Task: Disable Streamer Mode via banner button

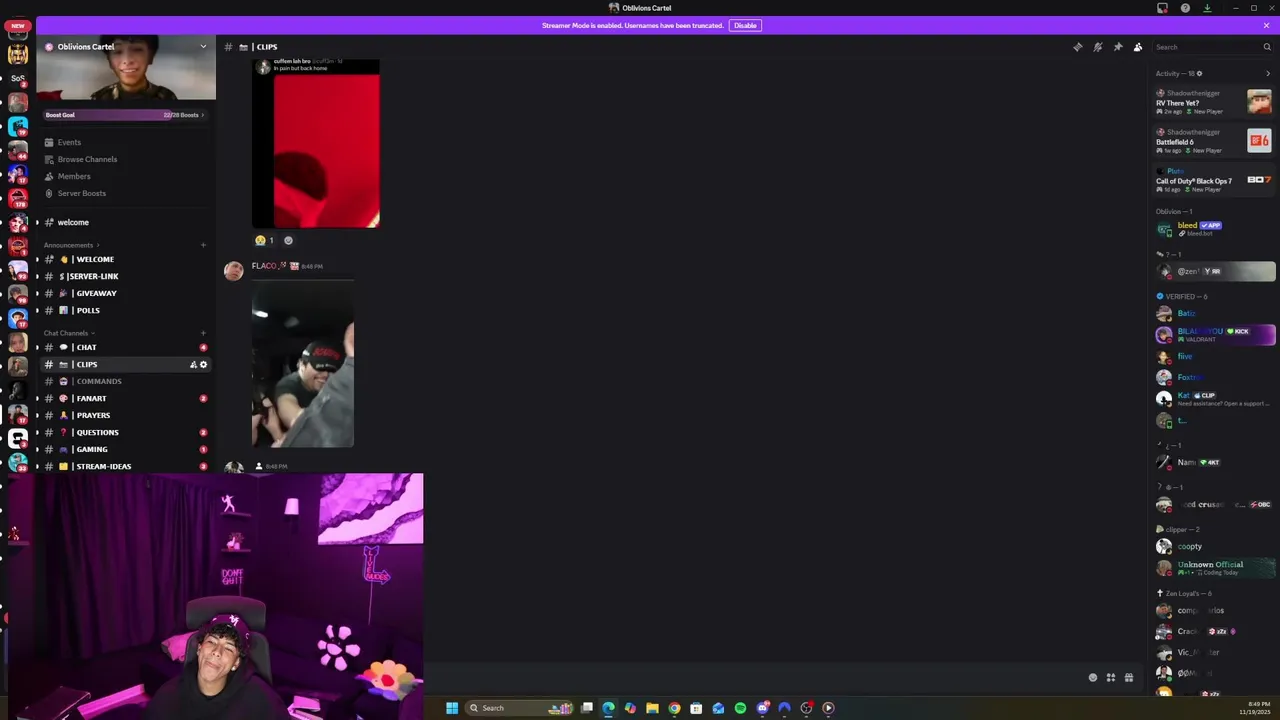Action: coord(745,25)
